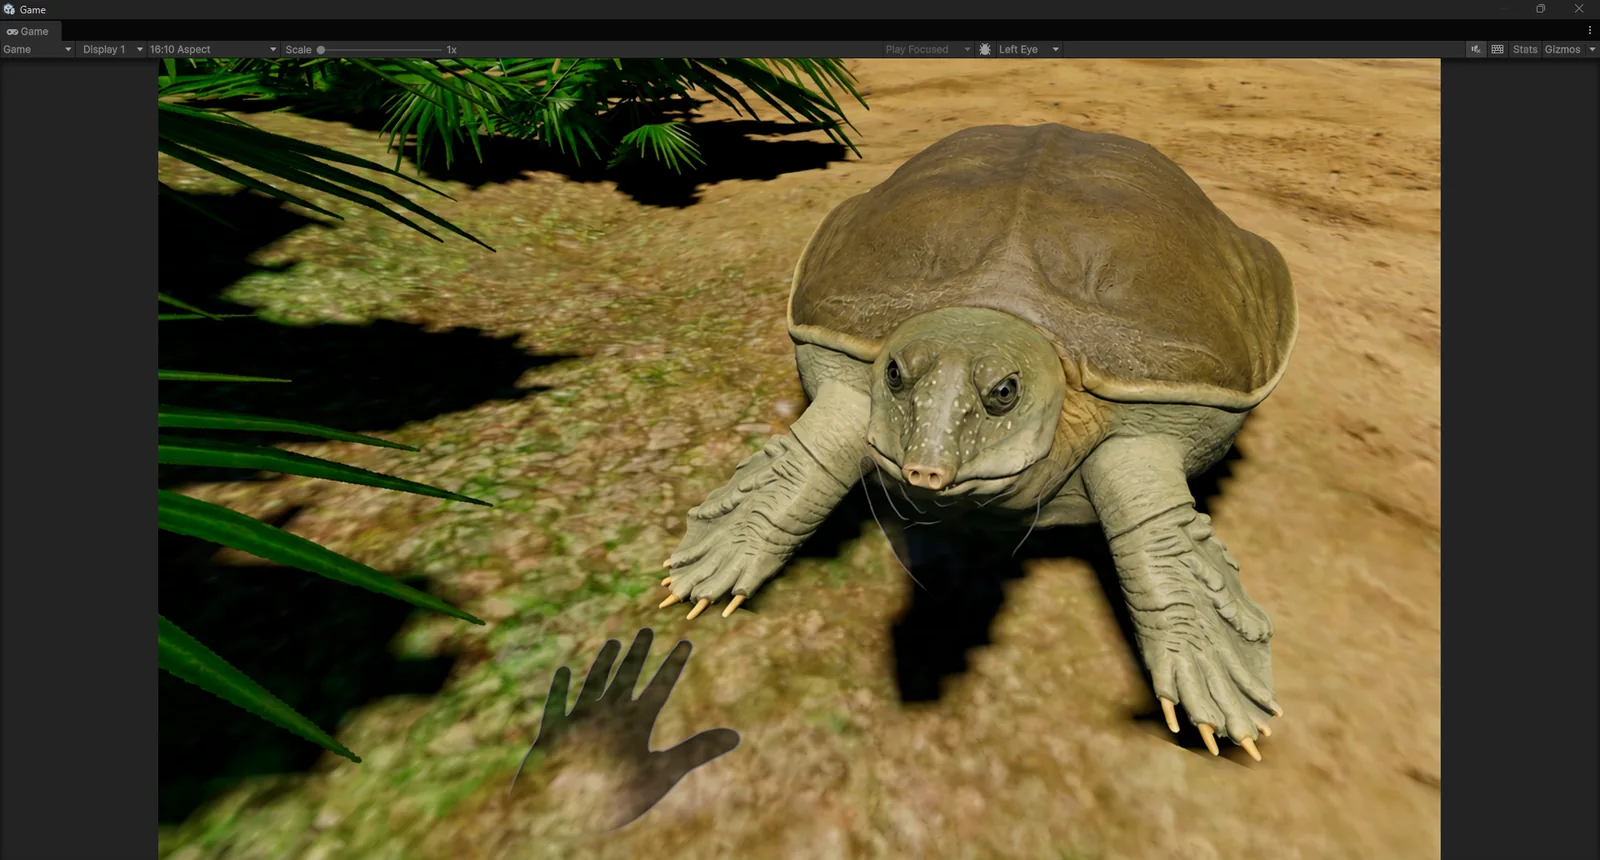Screen dimensions: 1600x860
Task: Select the Game tab
Action: click(28, 31)
